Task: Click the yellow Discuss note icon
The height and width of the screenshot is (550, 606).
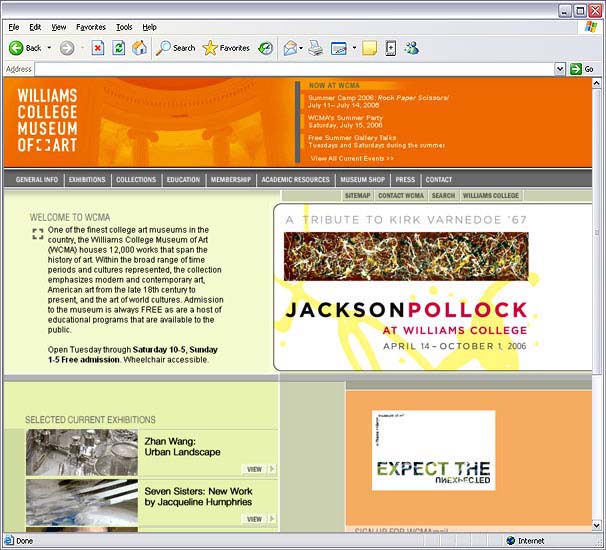Action: [369, 48]
